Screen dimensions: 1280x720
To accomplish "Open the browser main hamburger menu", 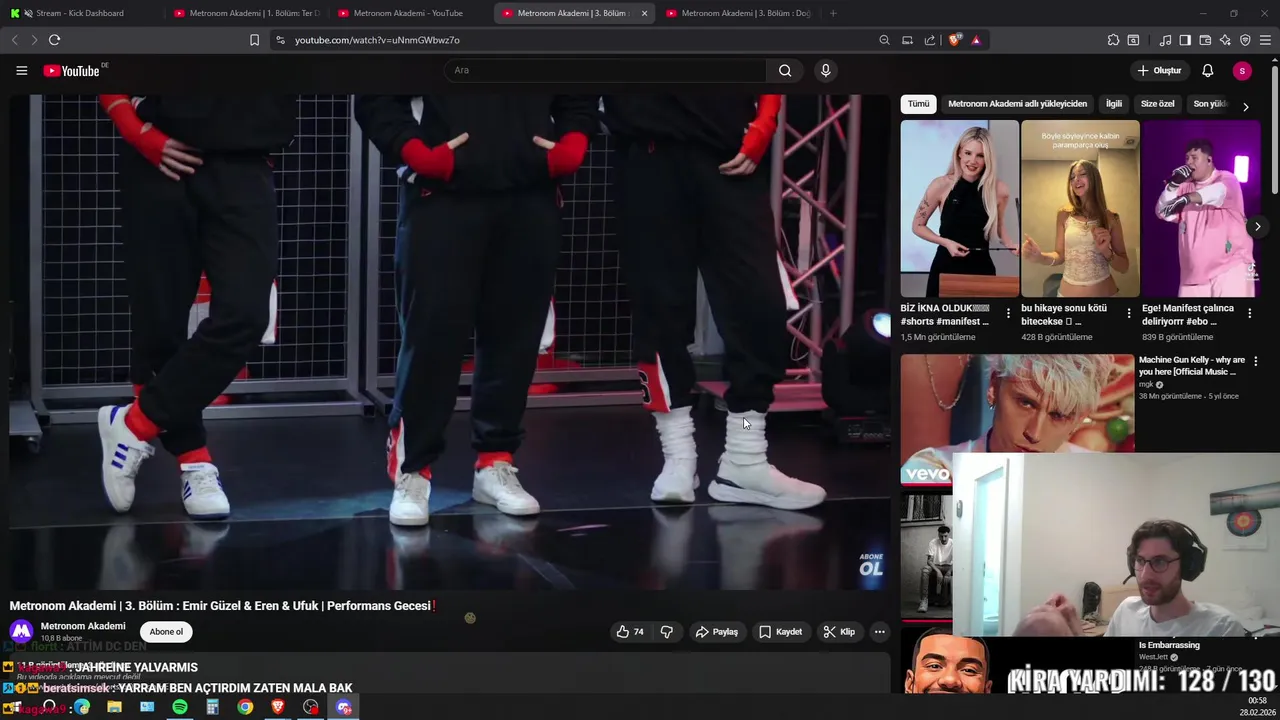I will click(1265, 40).
